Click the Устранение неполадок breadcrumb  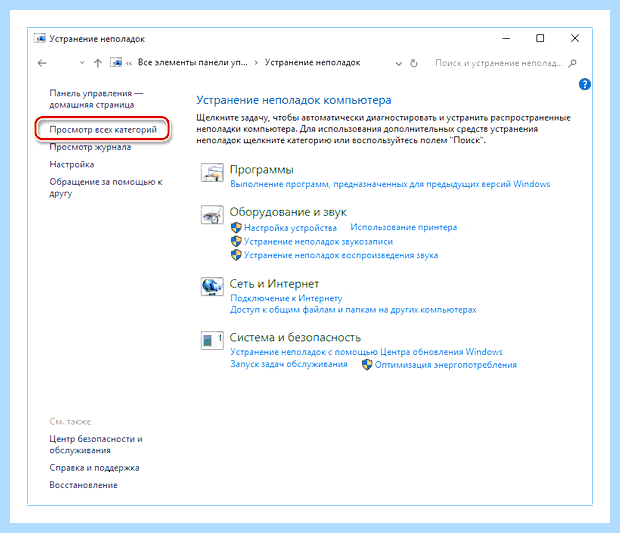[312, 62]
